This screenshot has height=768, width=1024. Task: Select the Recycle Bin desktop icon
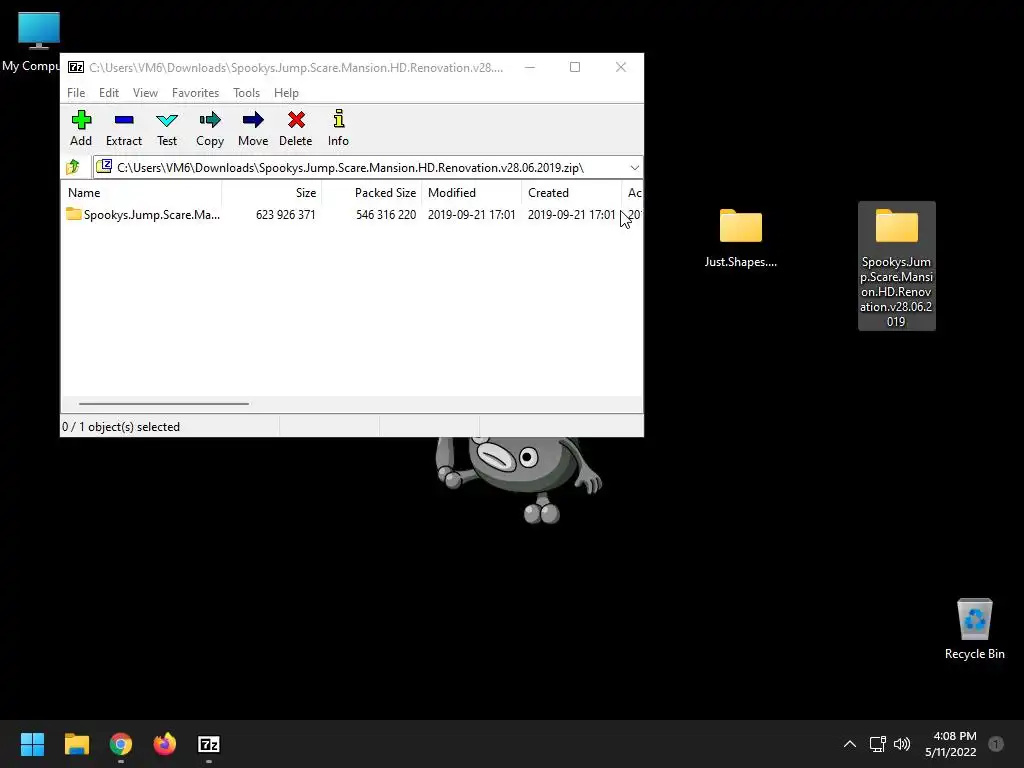[974, 629]
